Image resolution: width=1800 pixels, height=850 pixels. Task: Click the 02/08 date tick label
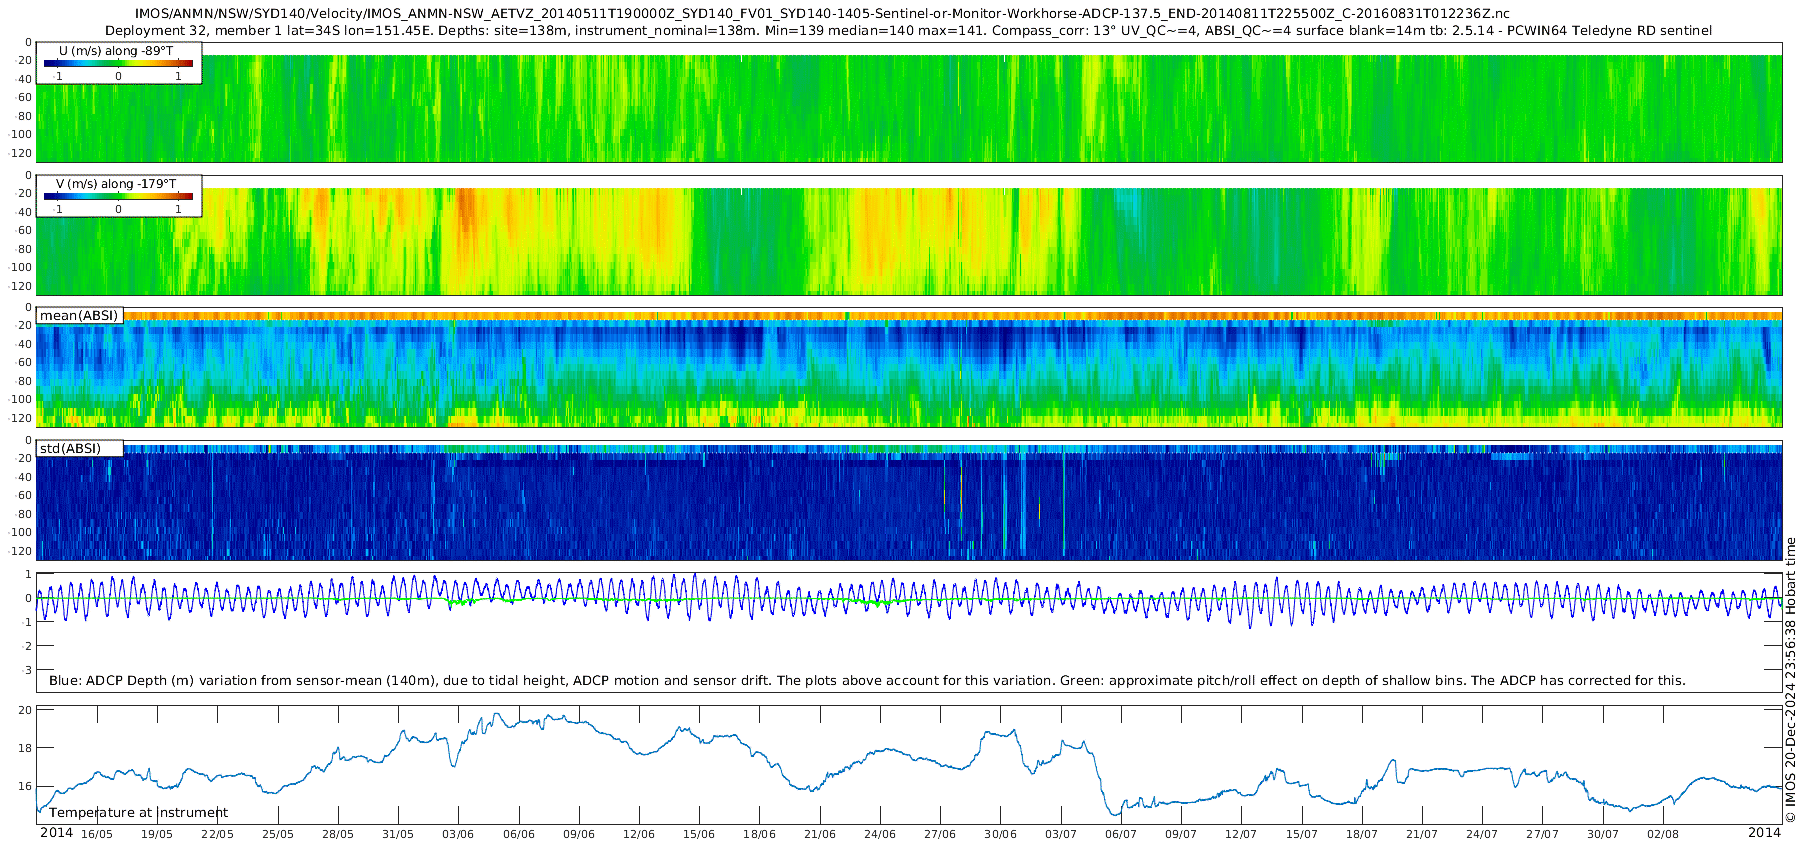click(x=1663, y=834)
